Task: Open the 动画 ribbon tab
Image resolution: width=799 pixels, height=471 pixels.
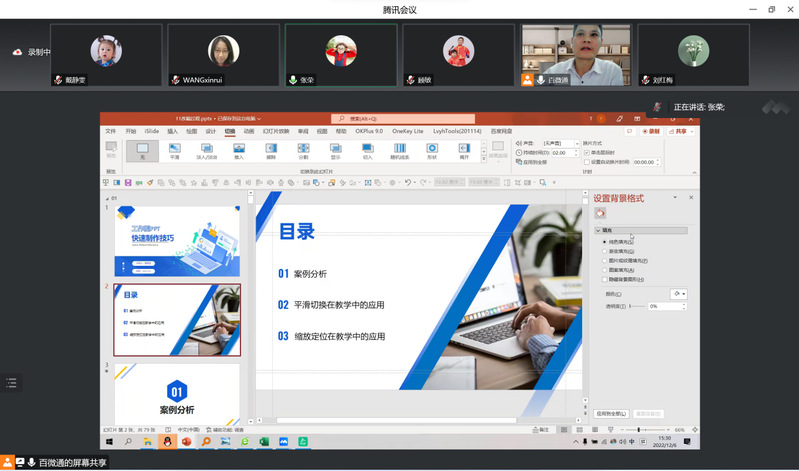Action: [248, 131]
